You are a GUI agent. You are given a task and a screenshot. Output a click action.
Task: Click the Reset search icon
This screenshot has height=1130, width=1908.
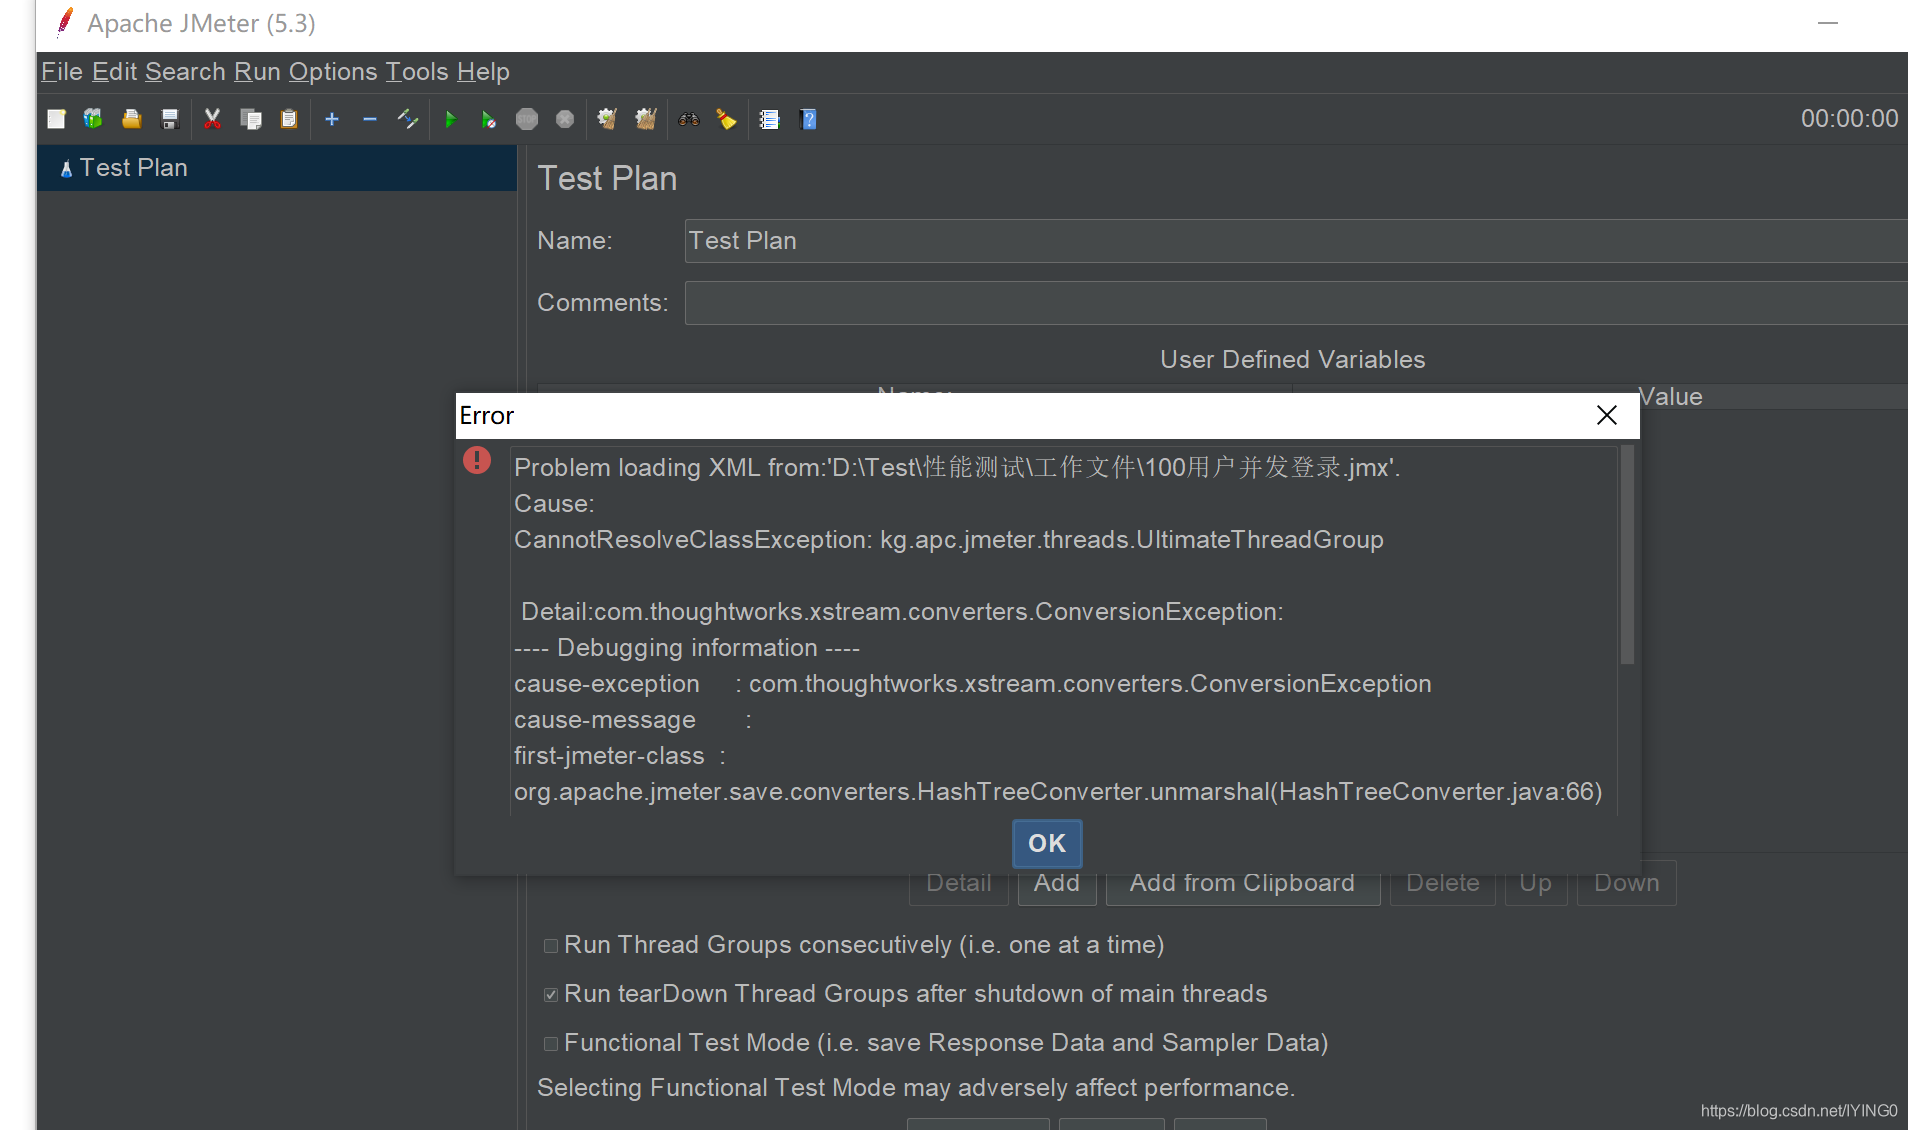[727, 119]
